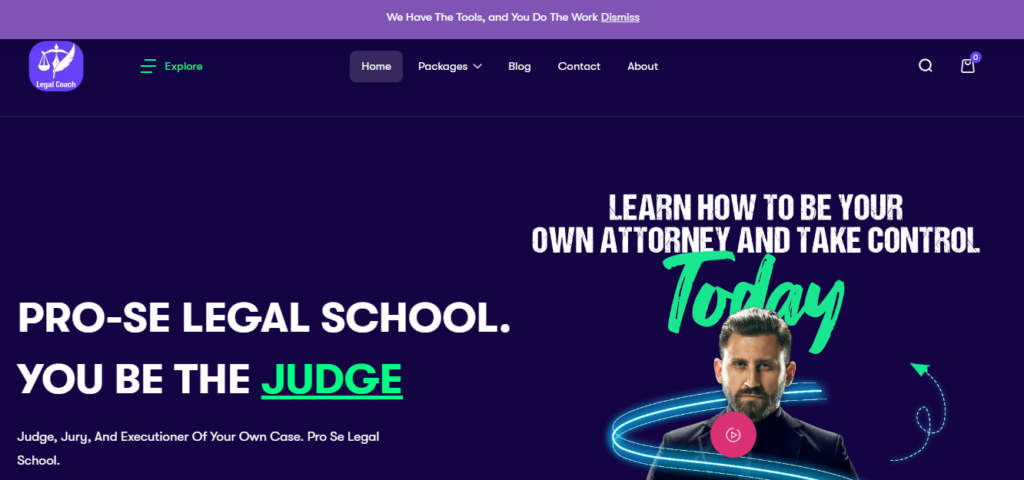The height and width of the screenshot is (480, 1024).
Task: Click the green Today graphic text
Action: point(754,297)
